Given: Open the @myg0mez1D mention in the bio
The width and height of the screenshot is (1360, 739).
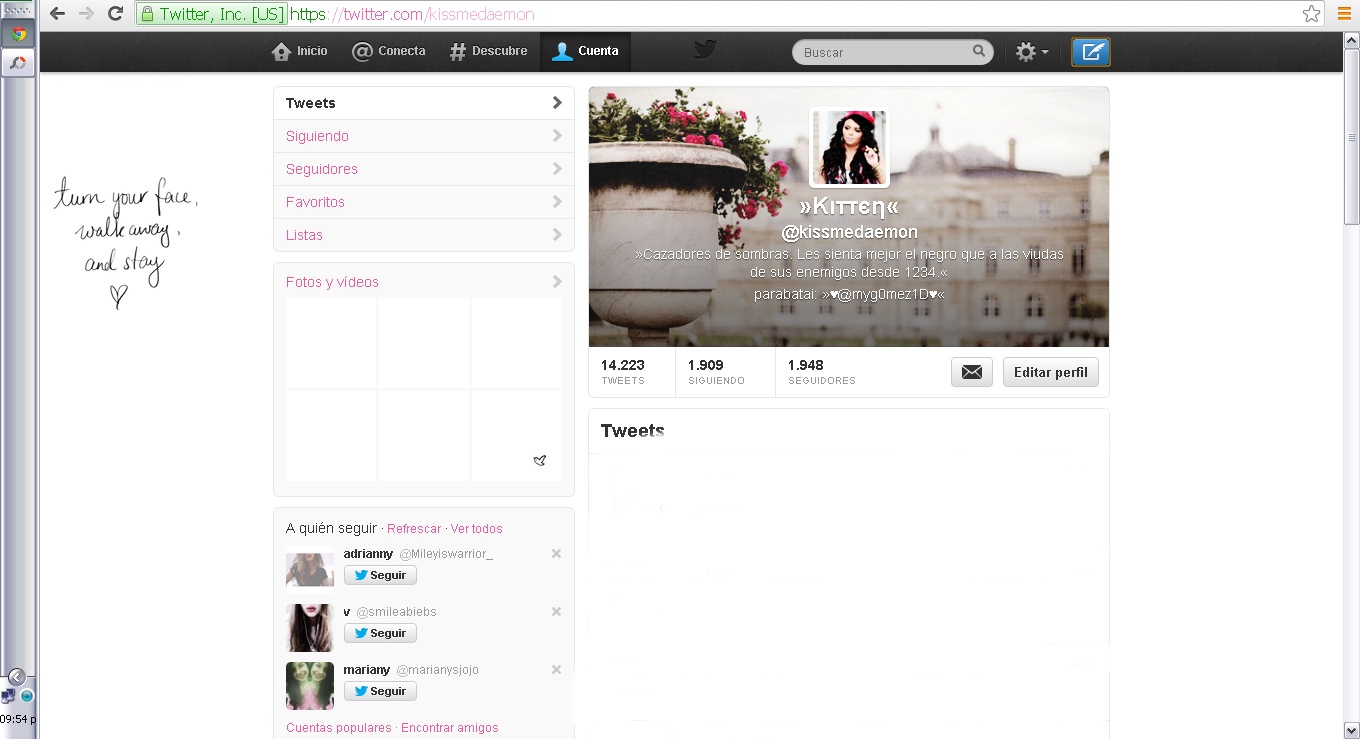Looking at the screenshot, I should (883, 295).
